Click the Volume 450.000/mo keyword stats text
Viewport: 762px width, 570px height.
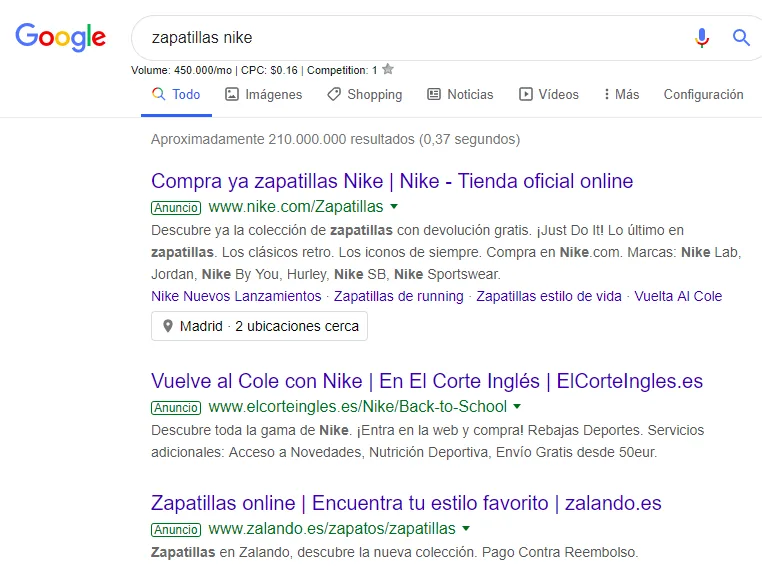click(x=254, y=70)
